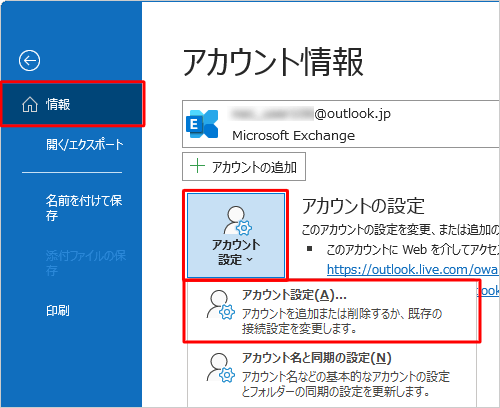
Task: Click the アカウントを追加または削除するか description text
Action: [342, 321]
